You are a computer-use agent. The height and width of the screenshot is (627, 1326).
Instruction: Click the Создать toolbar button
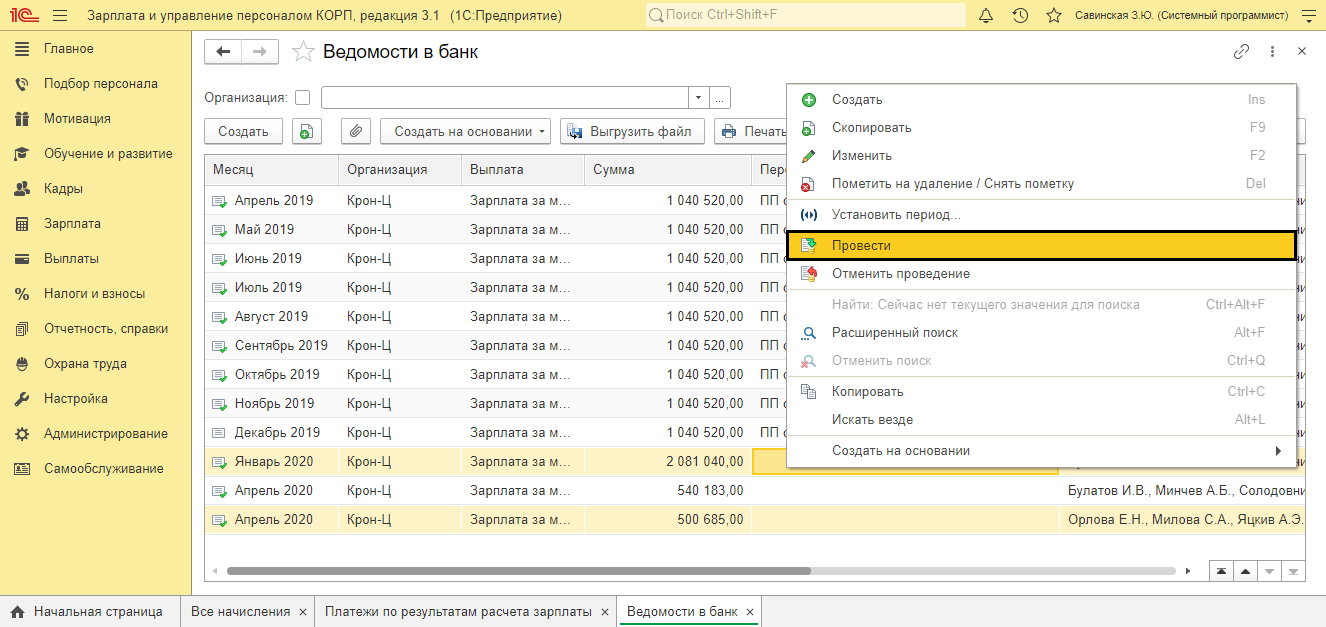(244, 131)
